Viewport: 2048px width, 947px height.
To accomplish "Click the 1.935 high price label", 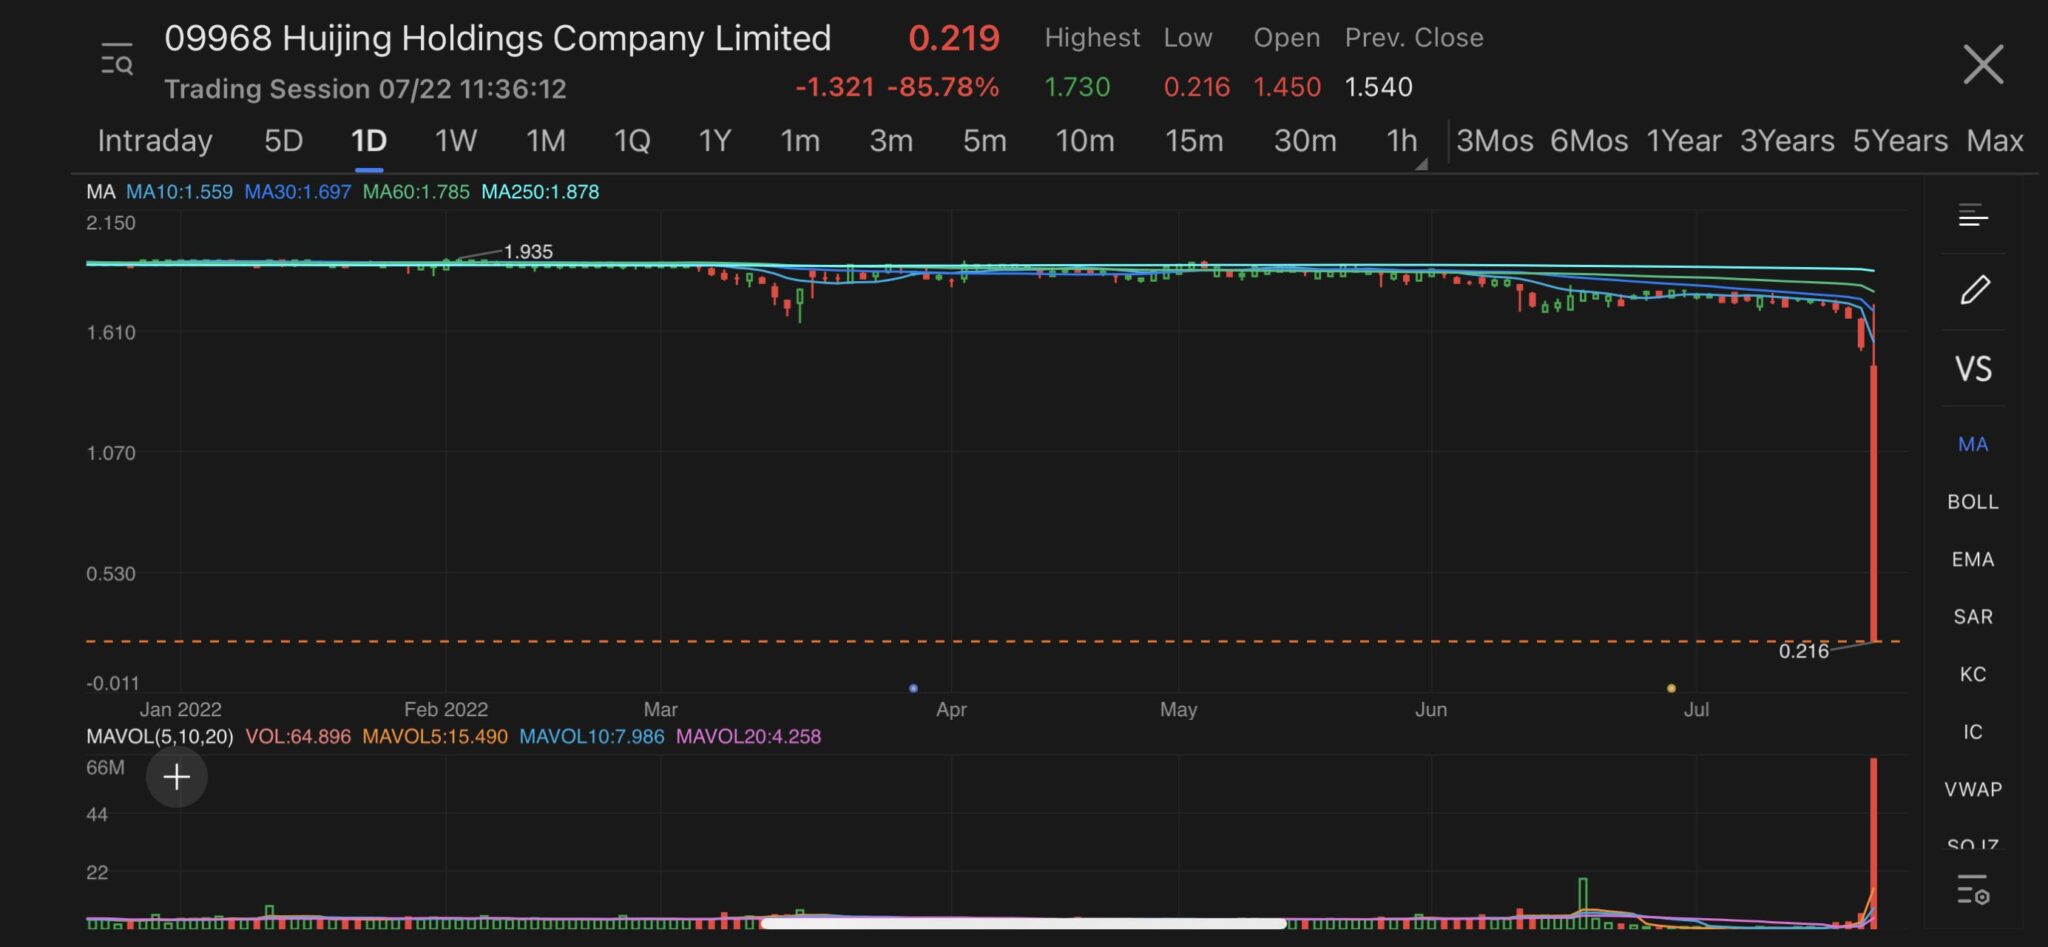I will tap(528, 252).
